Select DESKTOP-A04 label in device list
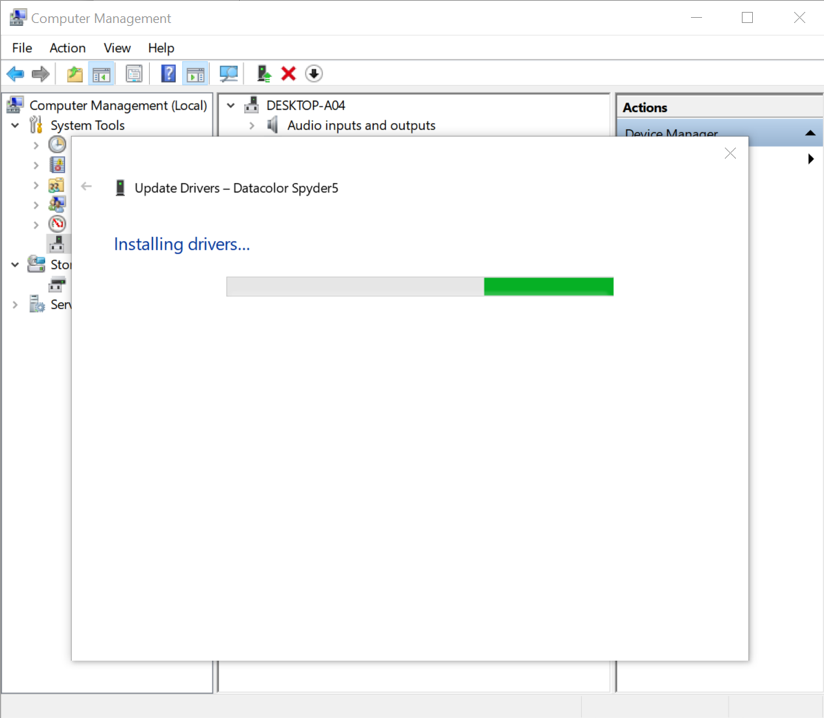824x718 pixels. [x=305, y=105]
